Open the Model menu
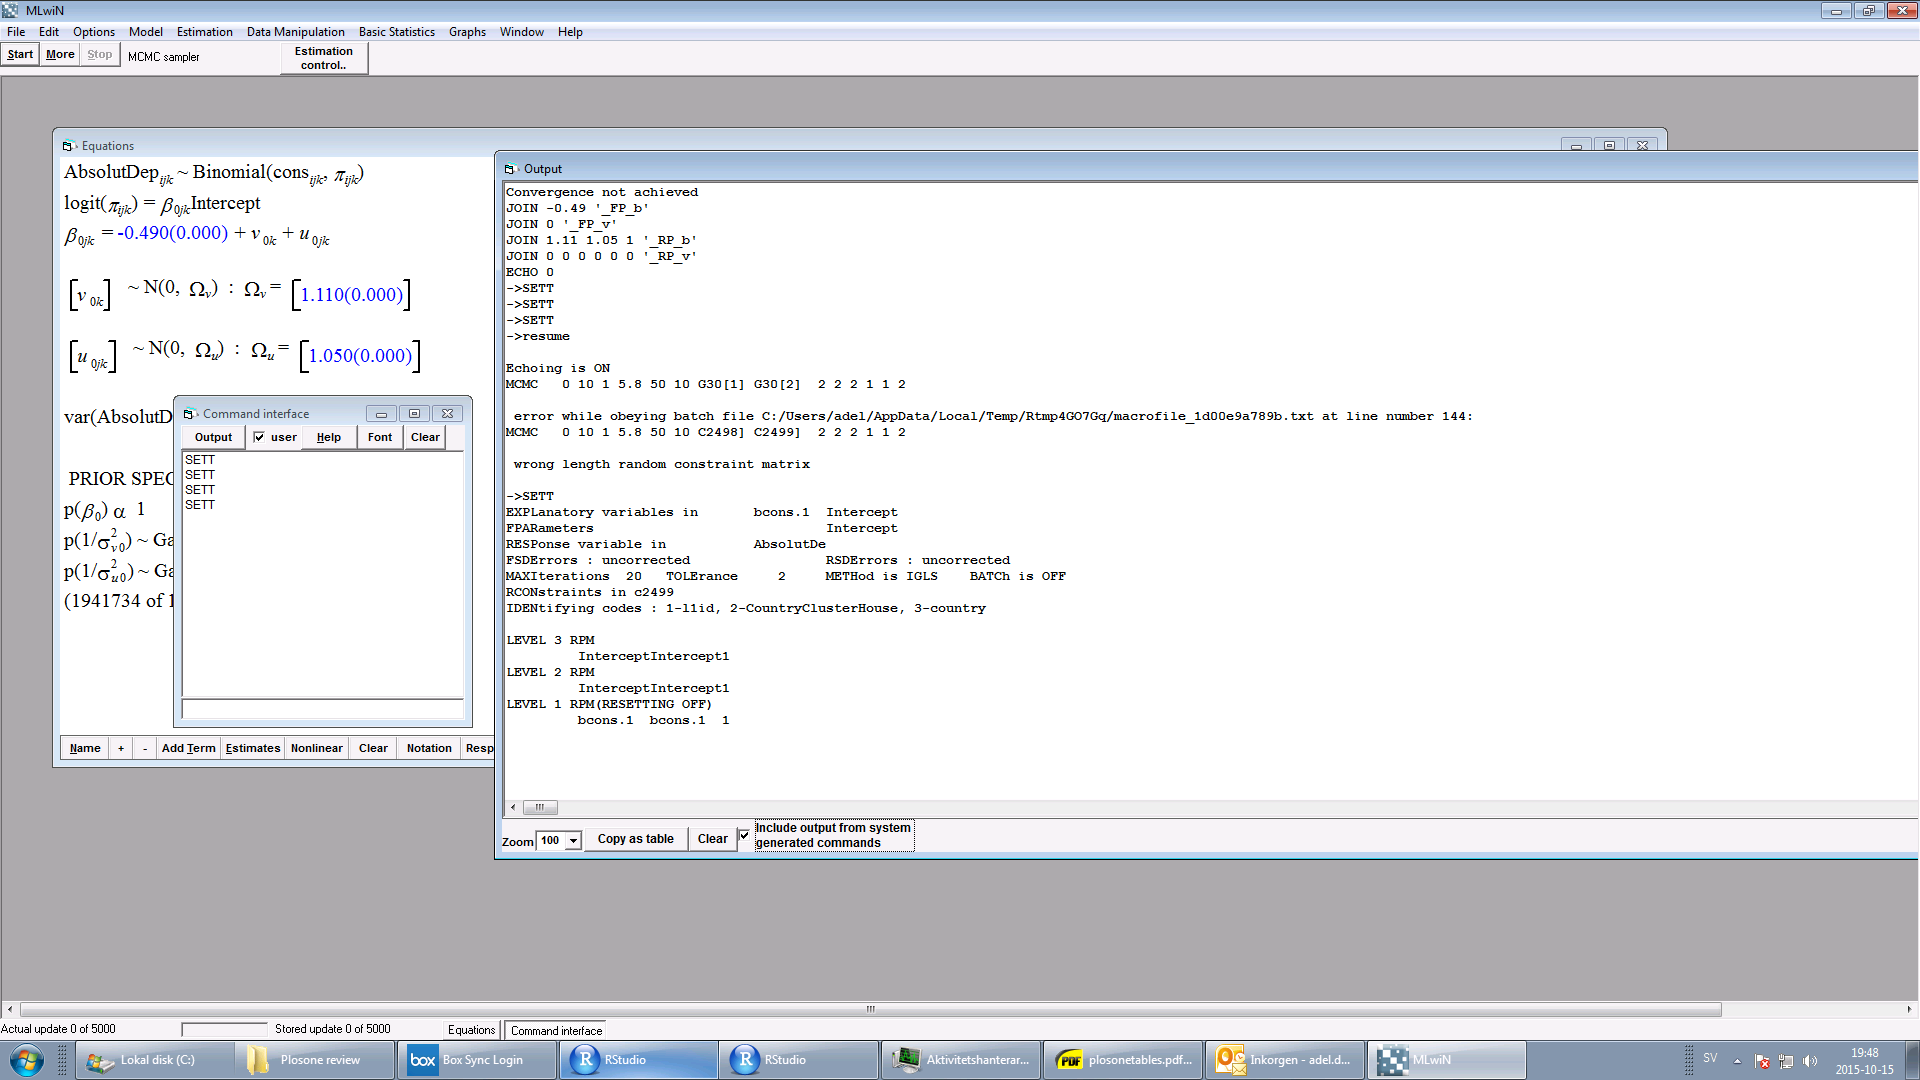The width and height of the screenshot is (1920, 1080). 144,30
